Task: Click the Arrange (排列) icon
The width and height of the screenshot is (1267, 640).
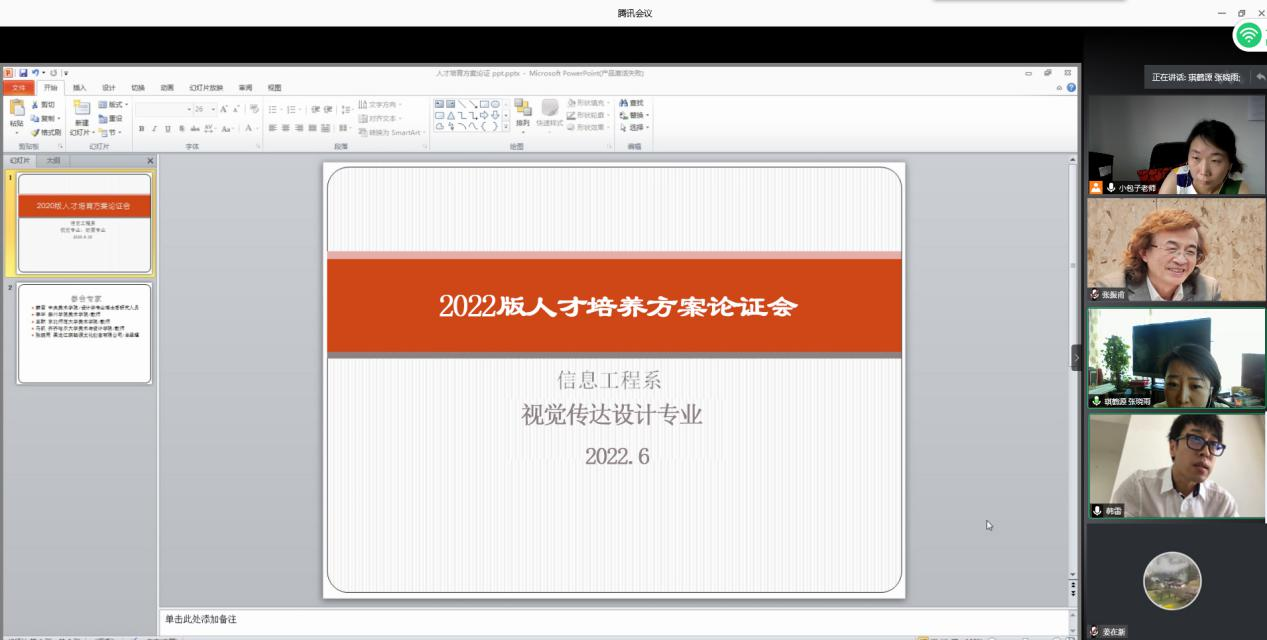Action: [x=523, y=109]
